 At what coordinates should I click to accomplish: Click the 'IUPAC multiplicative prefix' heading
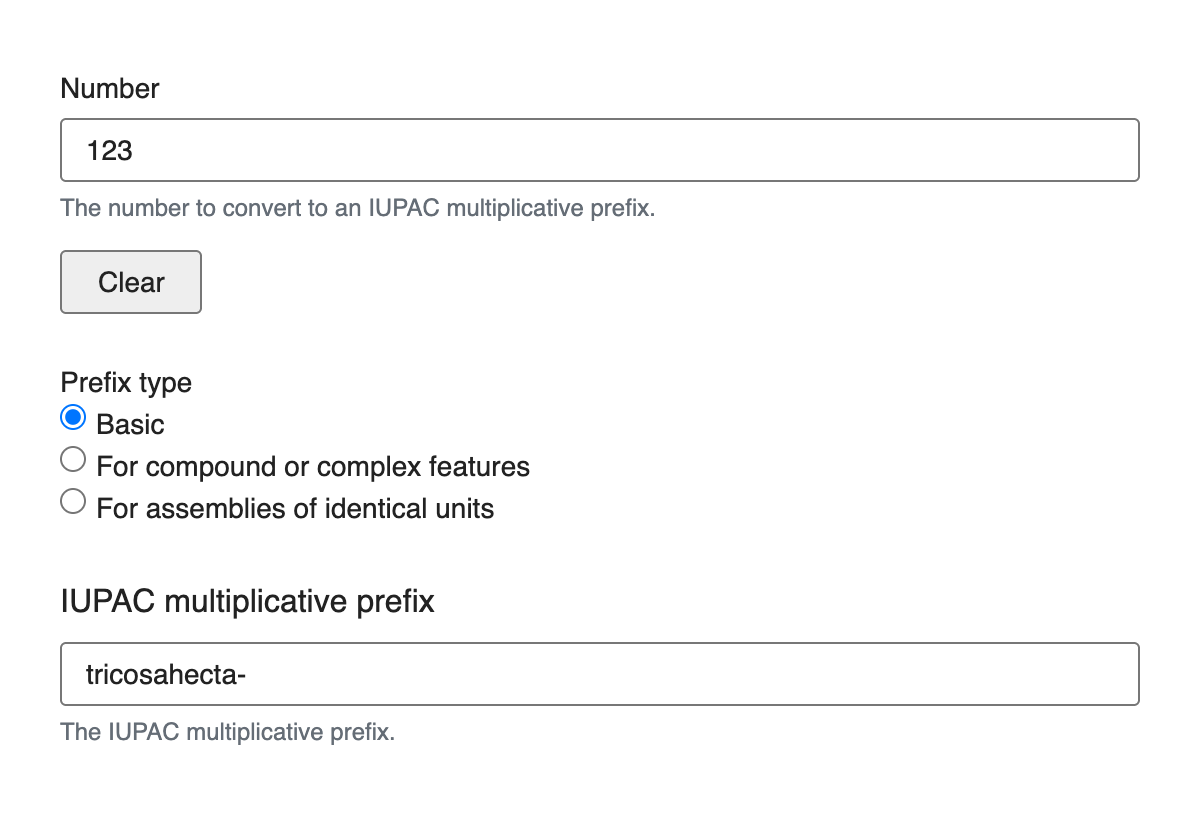click(248, 602)
